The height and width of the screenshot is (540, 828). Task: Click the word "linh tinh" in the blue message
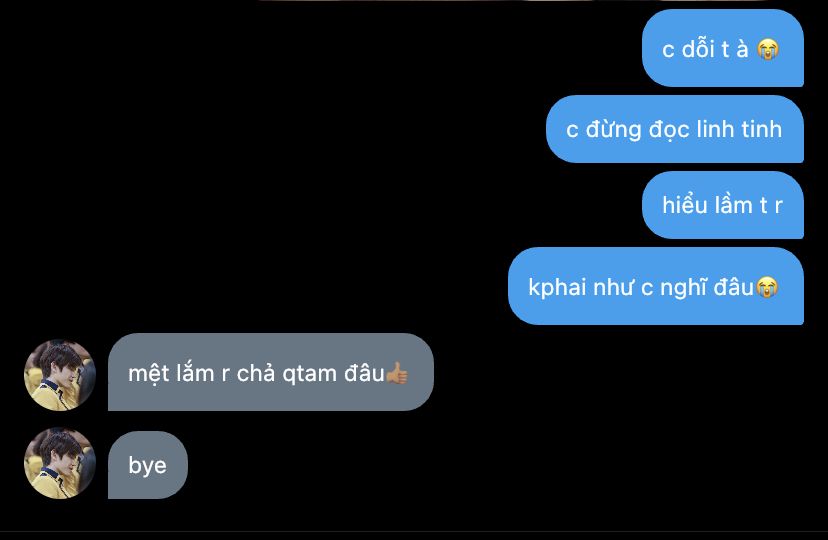coord(739,129)
